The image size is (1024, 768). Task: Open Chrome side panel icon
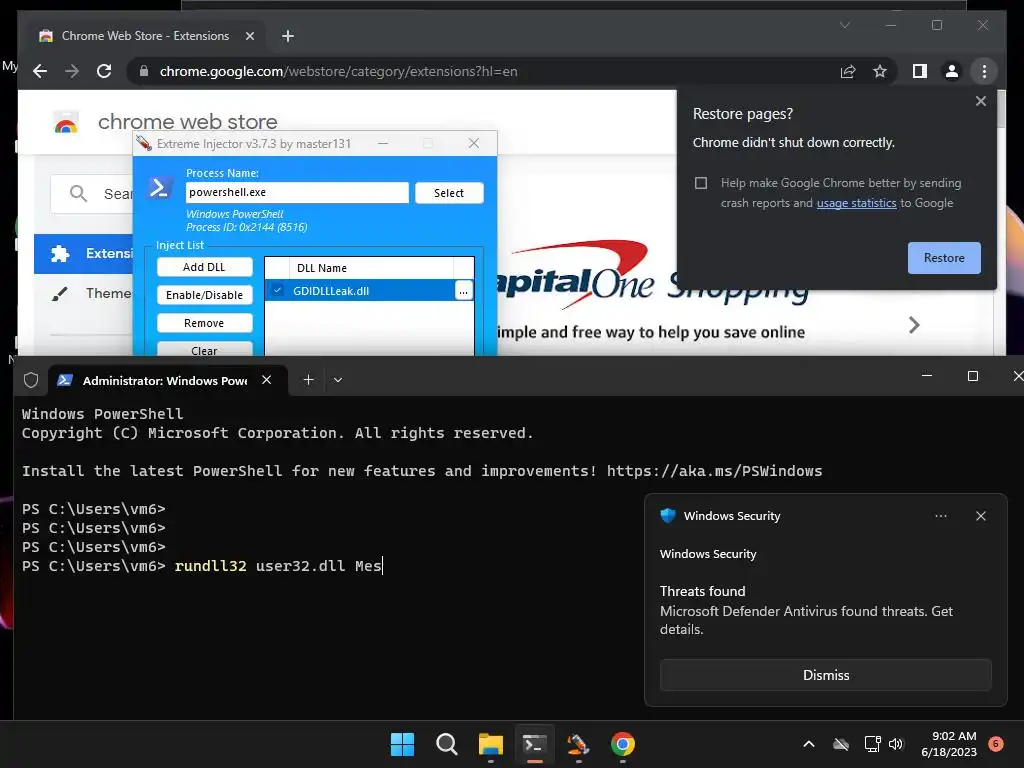coord(920,71)
